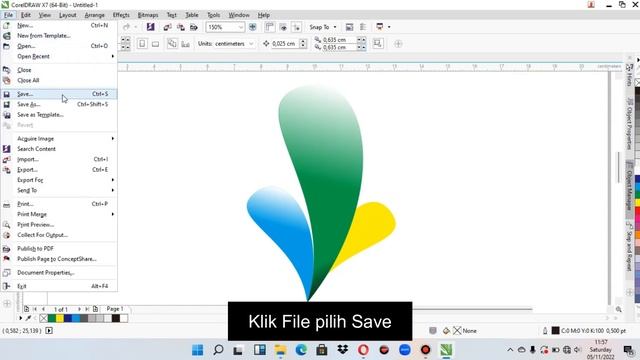The height and width of the screenshot is (360, 640).
Task: Open the Effects menu
Action: coord(121,15)
